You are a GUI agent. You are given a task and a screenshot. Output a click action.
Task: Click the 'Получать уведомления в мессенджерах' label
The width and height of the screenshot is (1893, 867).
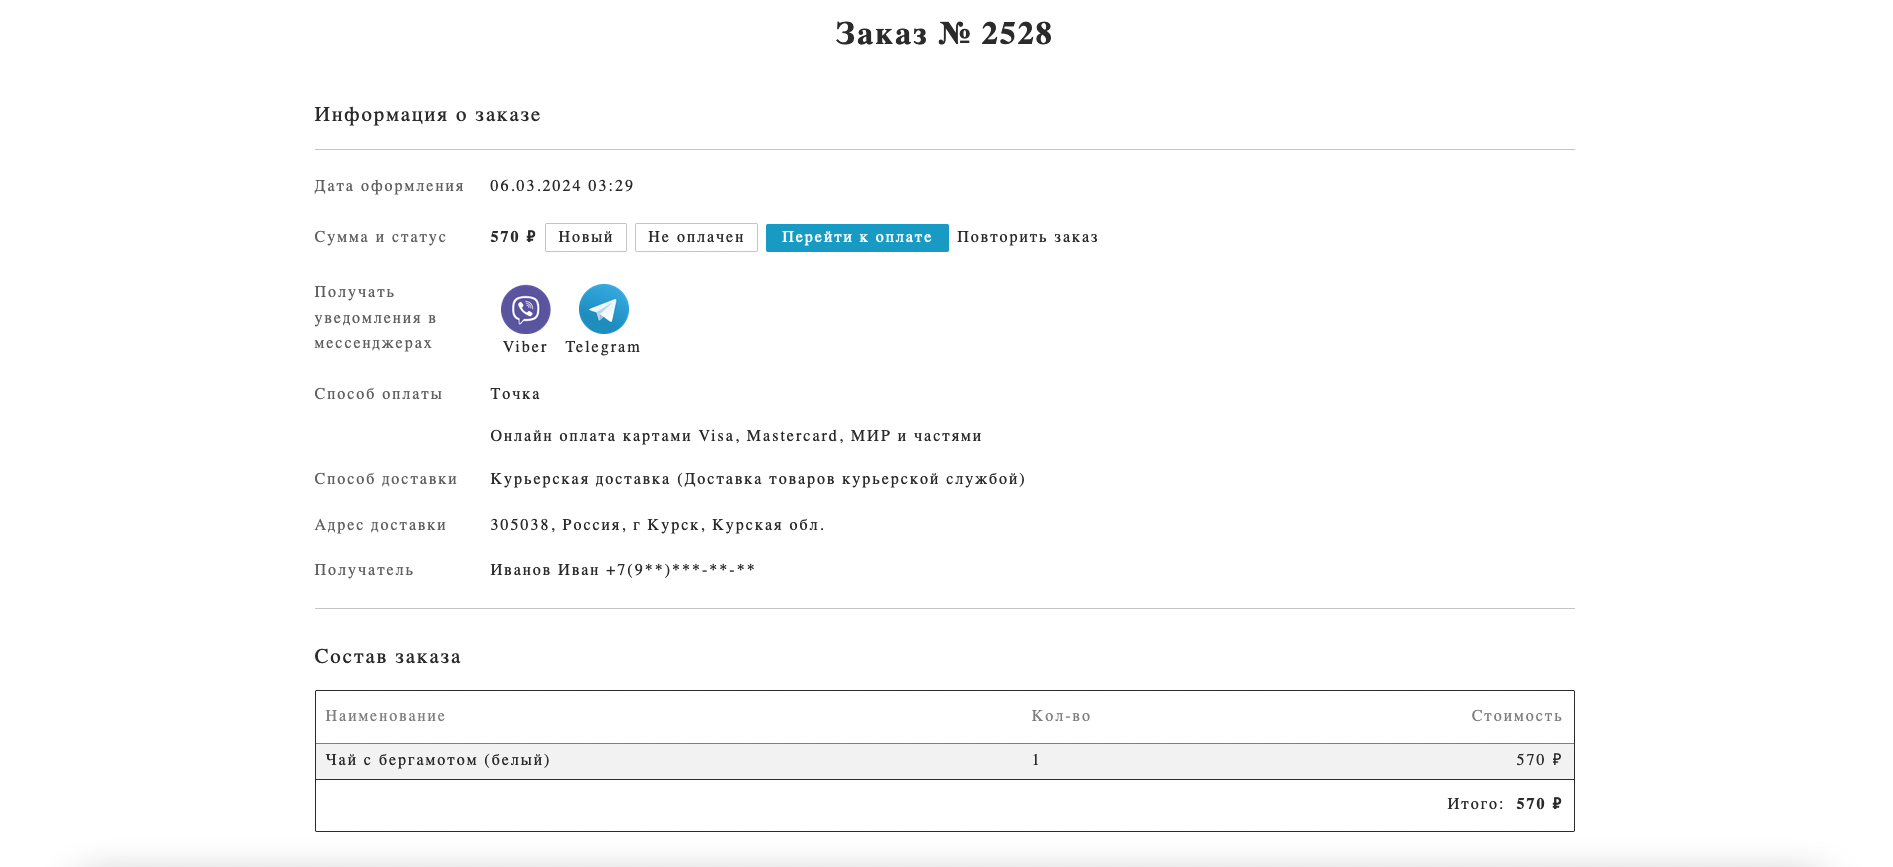tap(375, 318)
